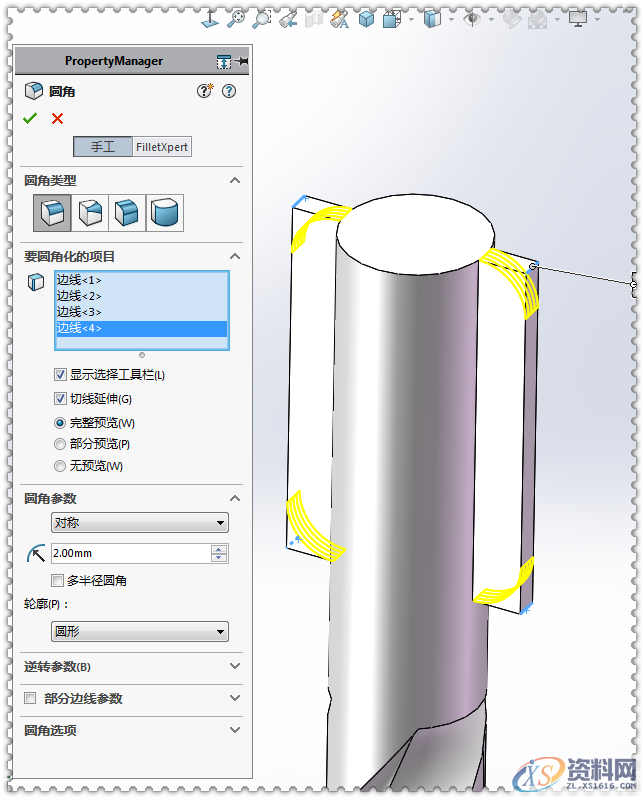Select 无预览(W) radio button
Screen dimensions: 644x799
(60, 466)
